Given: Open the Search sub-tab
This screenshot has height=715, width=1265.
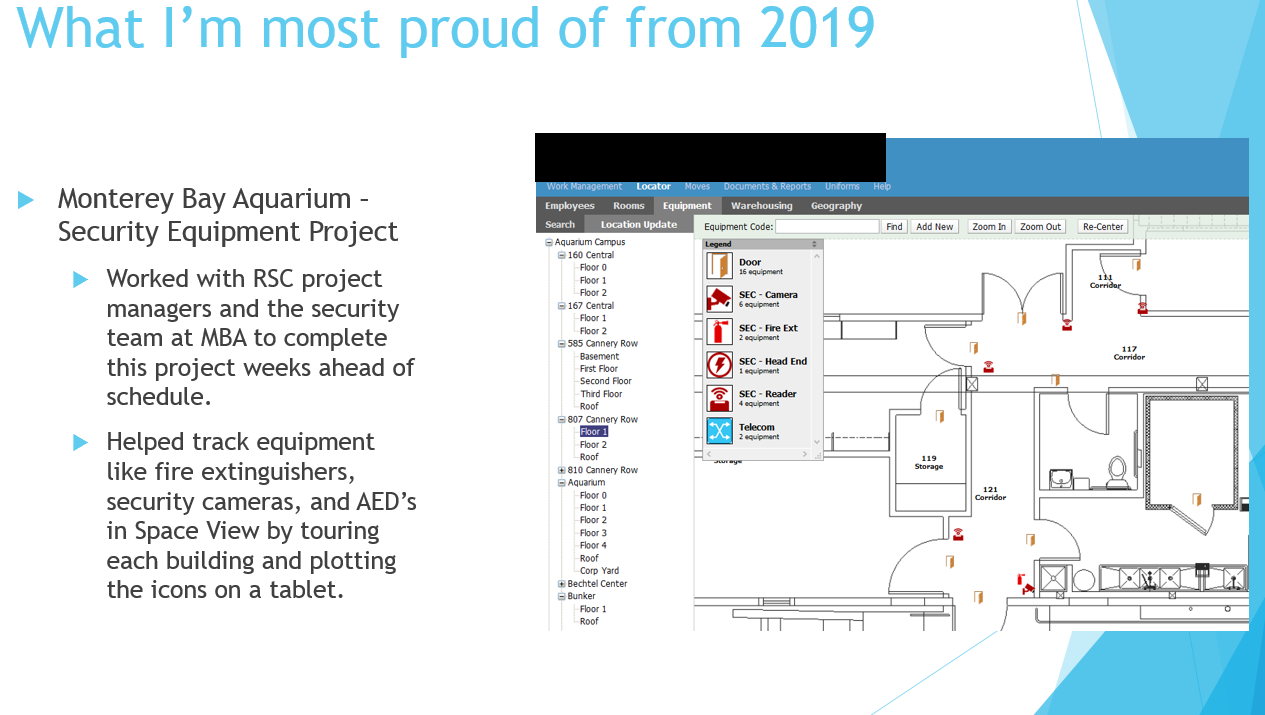Looking at the screenshot, I should pos(560,224).
